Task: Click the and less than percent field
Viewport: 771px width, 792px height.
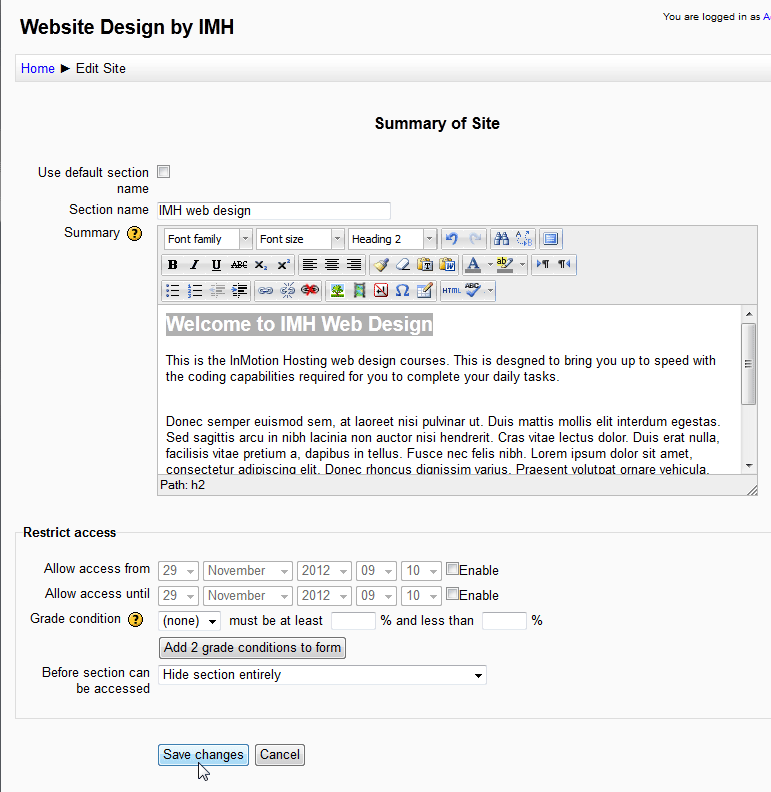Action: pos(504,621)
